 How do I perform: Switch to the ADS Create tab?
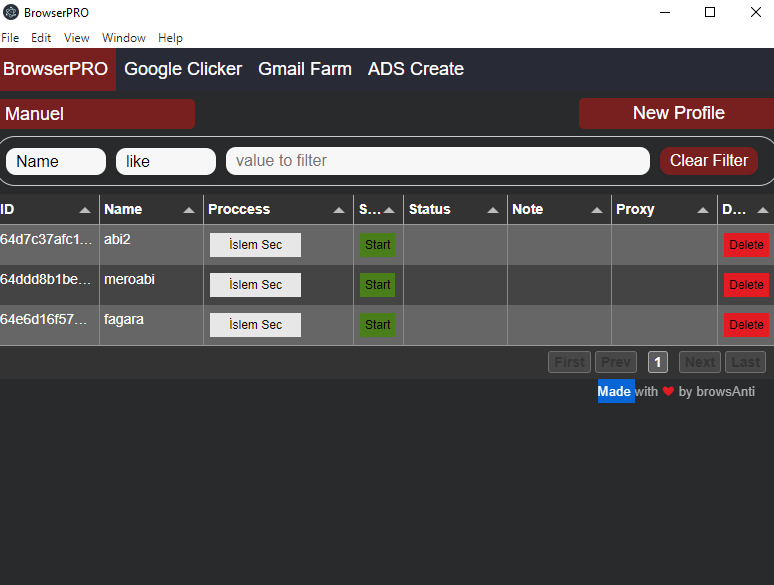(416, 69)
